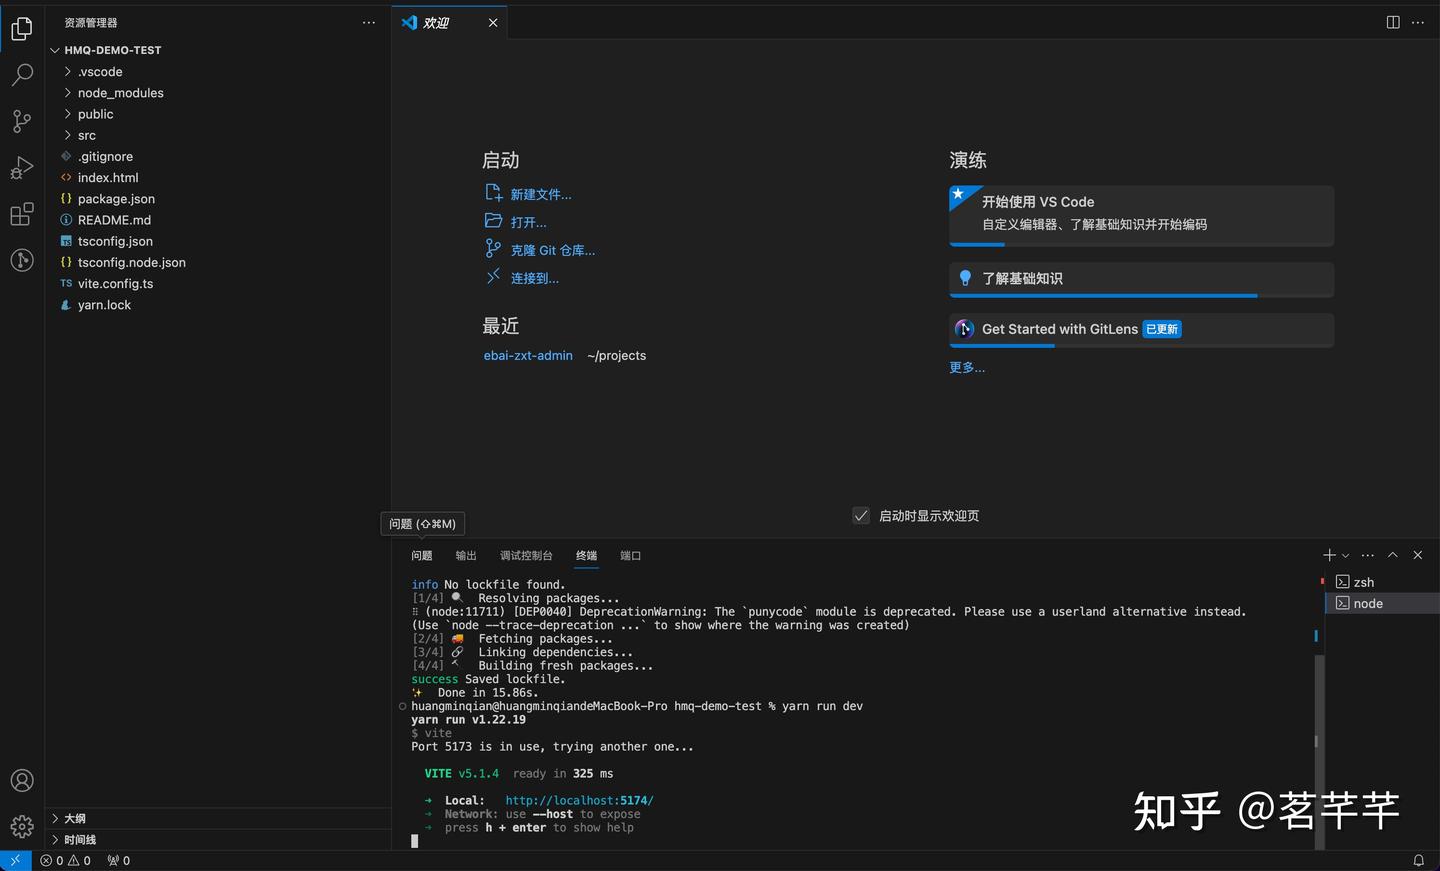
Task: Open the Accounts icon near bottom
Action: tap(22, 780)
